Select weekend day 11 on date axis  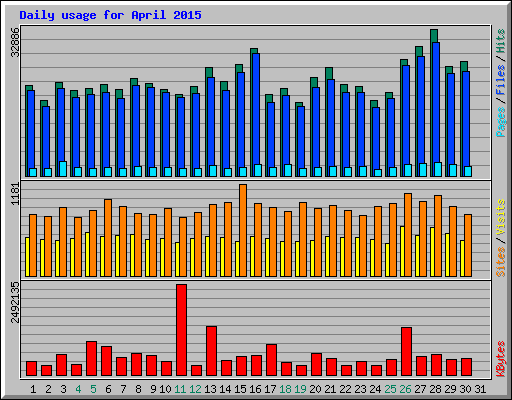180,389
